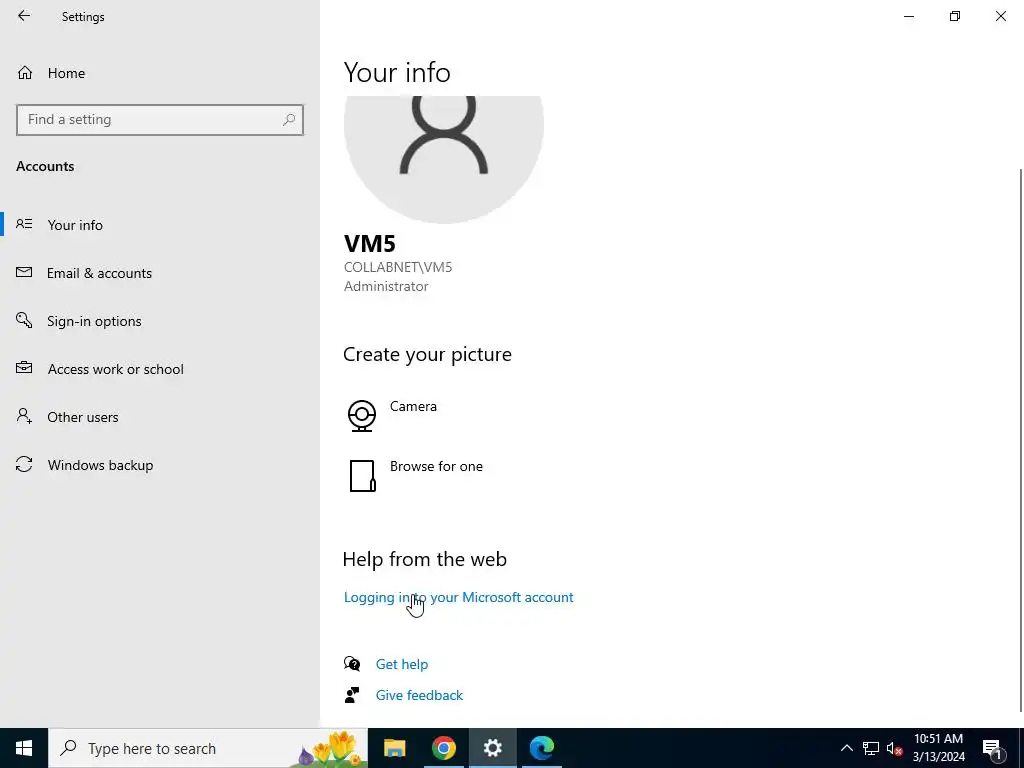
Task: Select Your info in the sidebar
Action: pyautogui.click(x=160, y=225)
